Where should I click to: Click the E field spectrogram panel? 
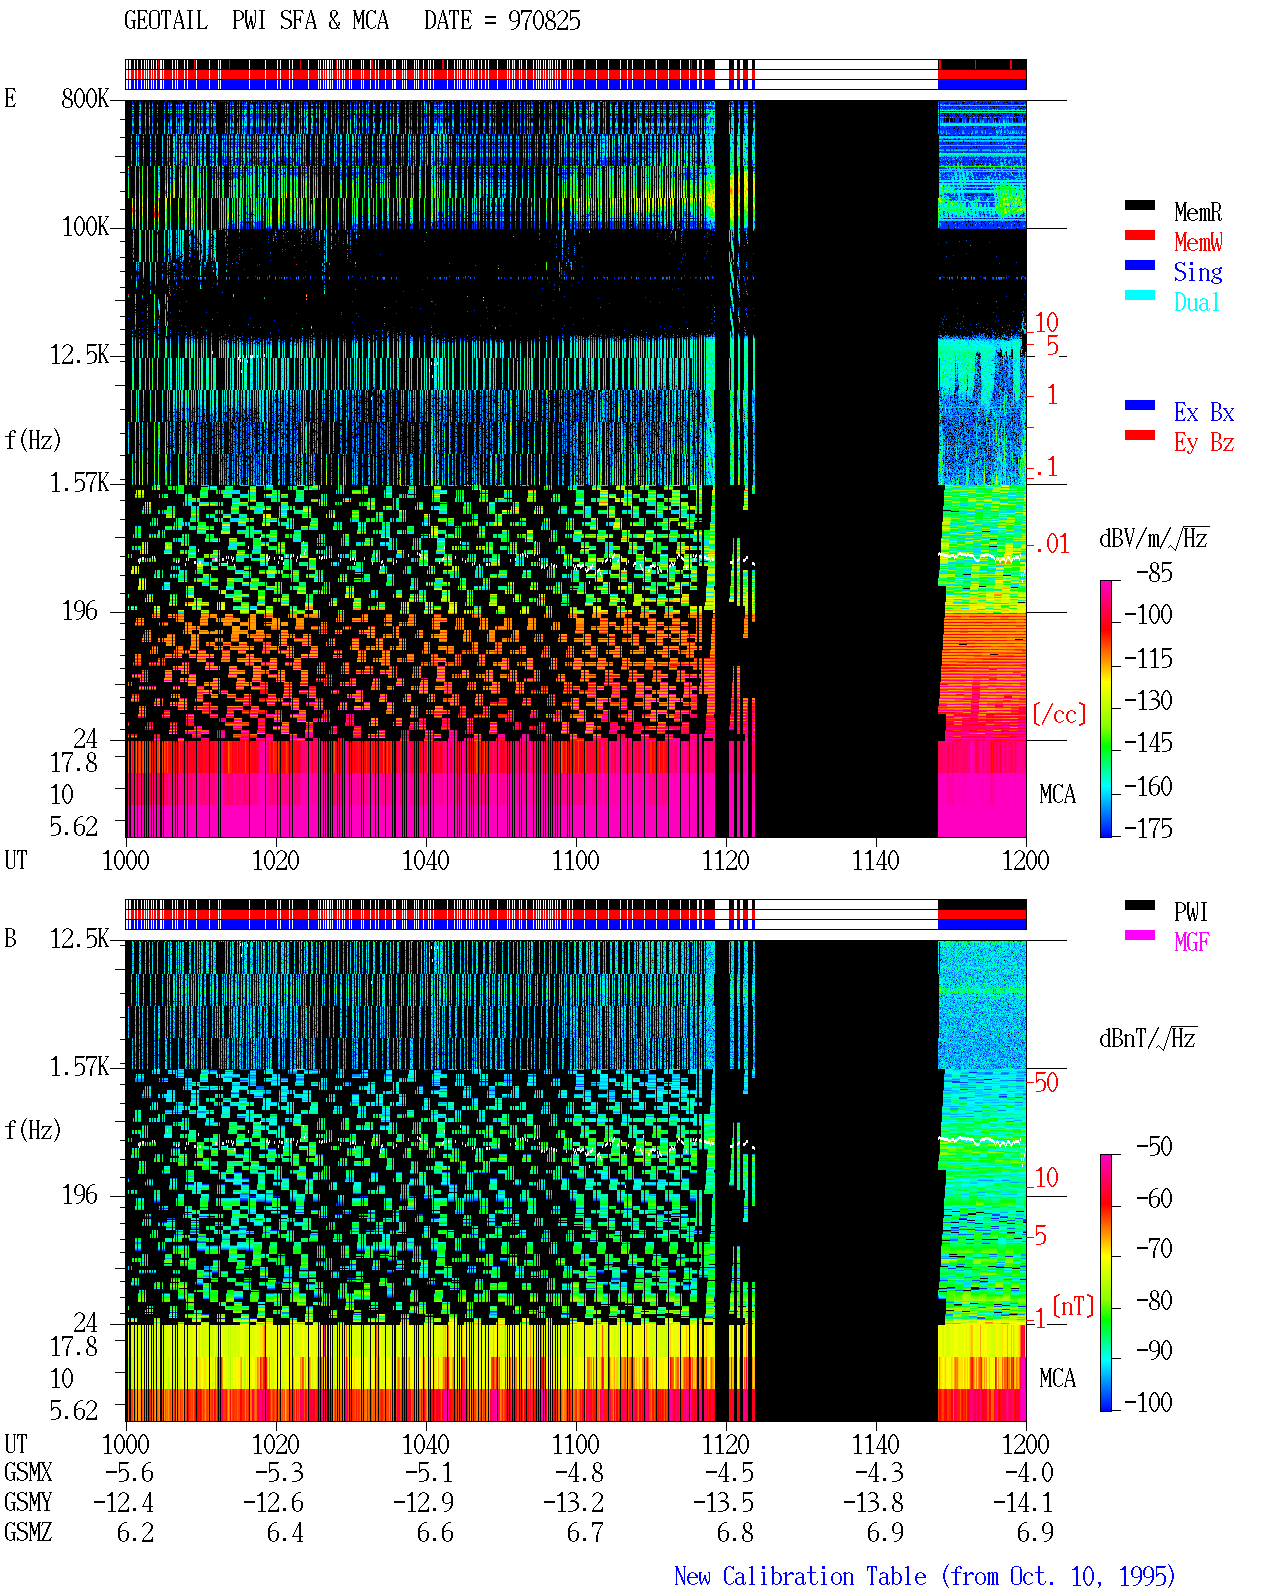[576, 469]
